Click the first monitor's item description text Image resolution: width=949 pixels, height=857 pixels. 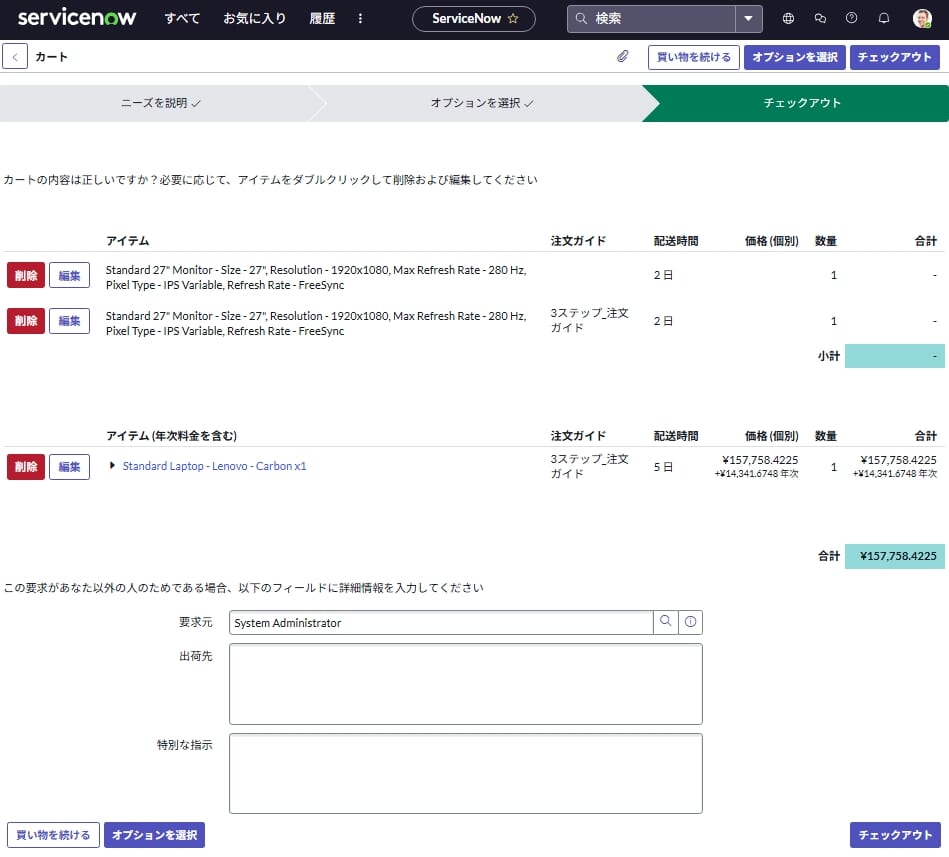pos(316,277)
